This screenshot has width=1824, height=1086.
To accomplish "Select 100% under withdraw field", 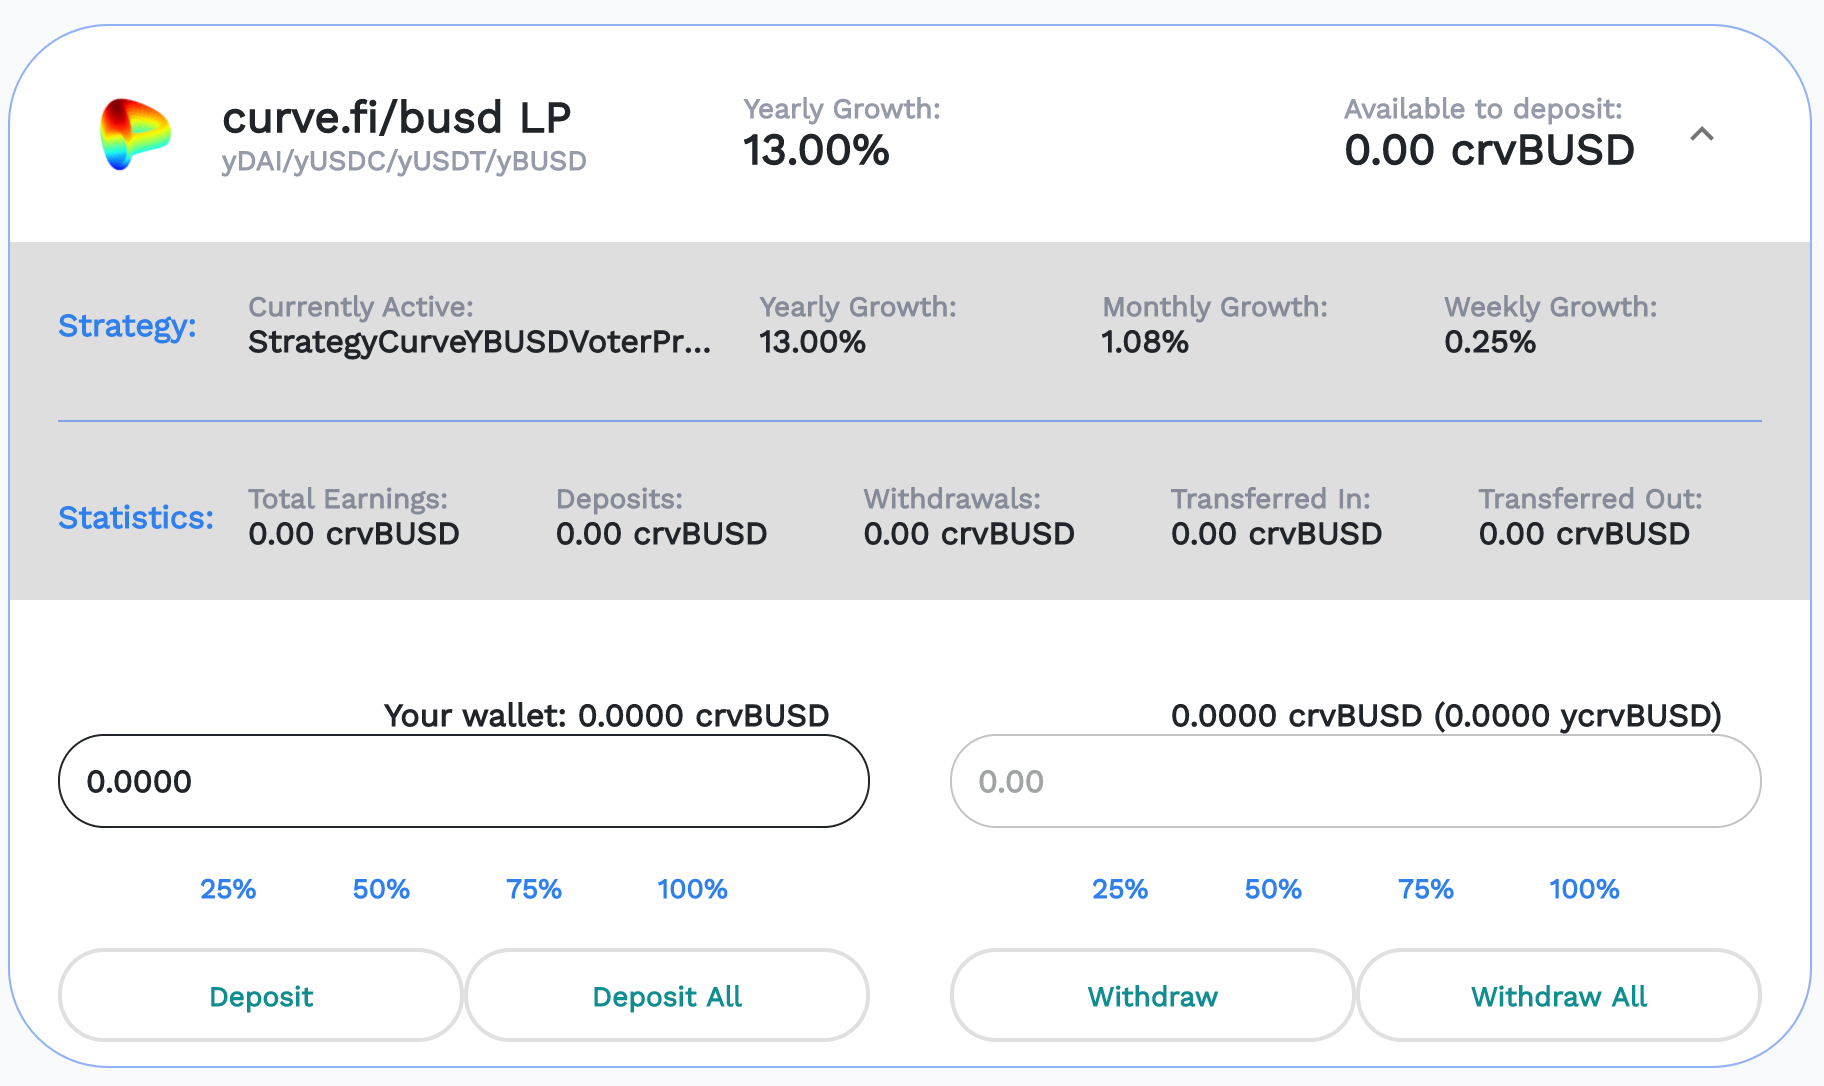I will [x=1584, y=889].
